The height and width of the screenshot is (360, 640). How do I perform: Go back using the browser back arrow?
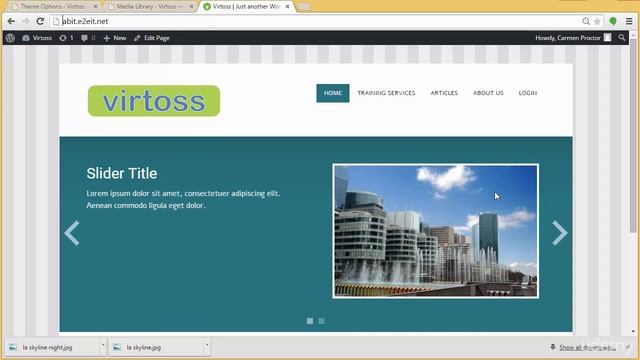pos(11,21)
